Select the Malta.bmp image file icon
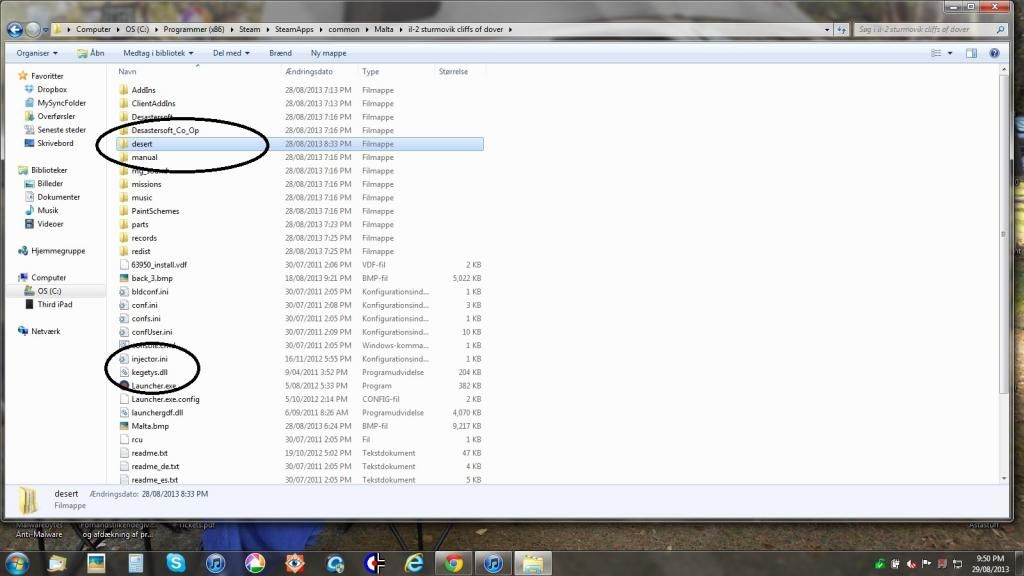Screen dimensions: 1024x576 pos(124,426)
